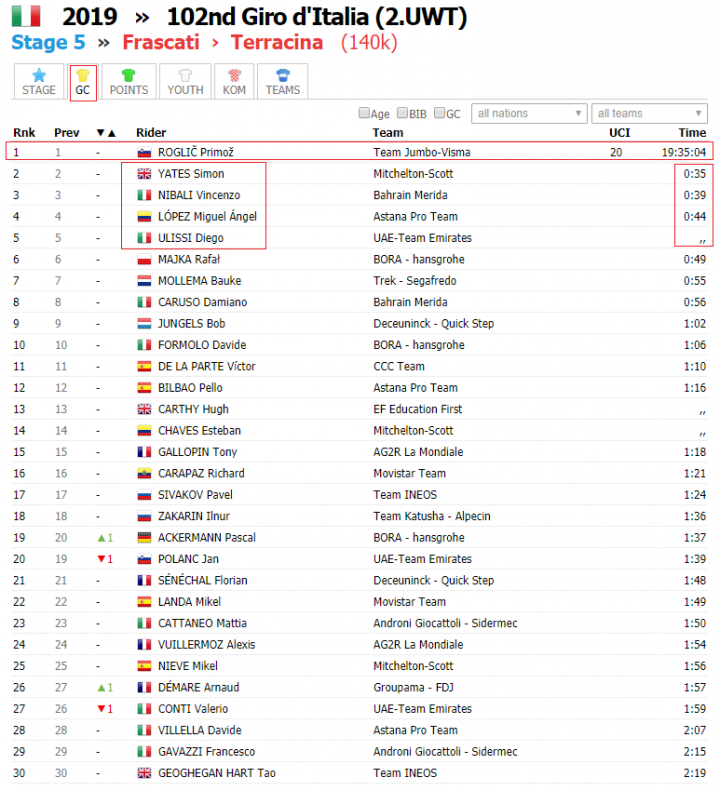Open Team Katusha - Alpecin page
The width and height of the screenshot is (720, 791).
coord(432,517)
